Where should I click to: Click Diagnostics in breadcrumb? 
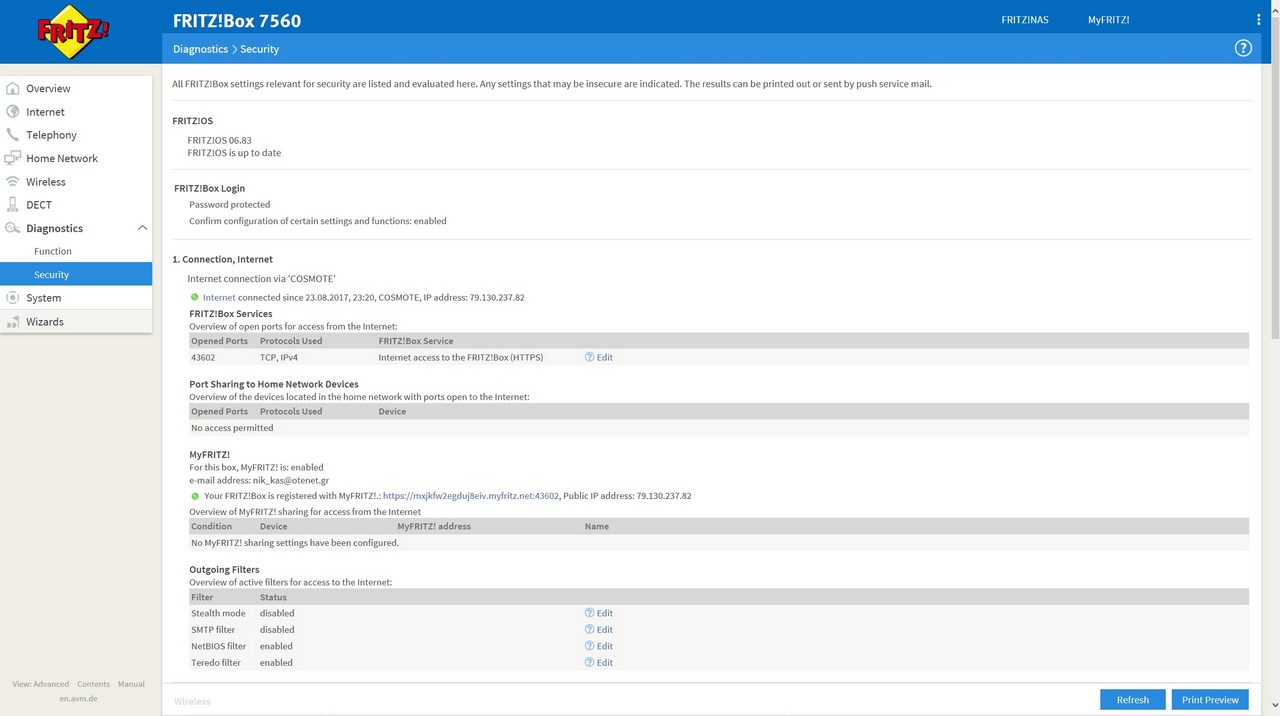click(200, 48)
